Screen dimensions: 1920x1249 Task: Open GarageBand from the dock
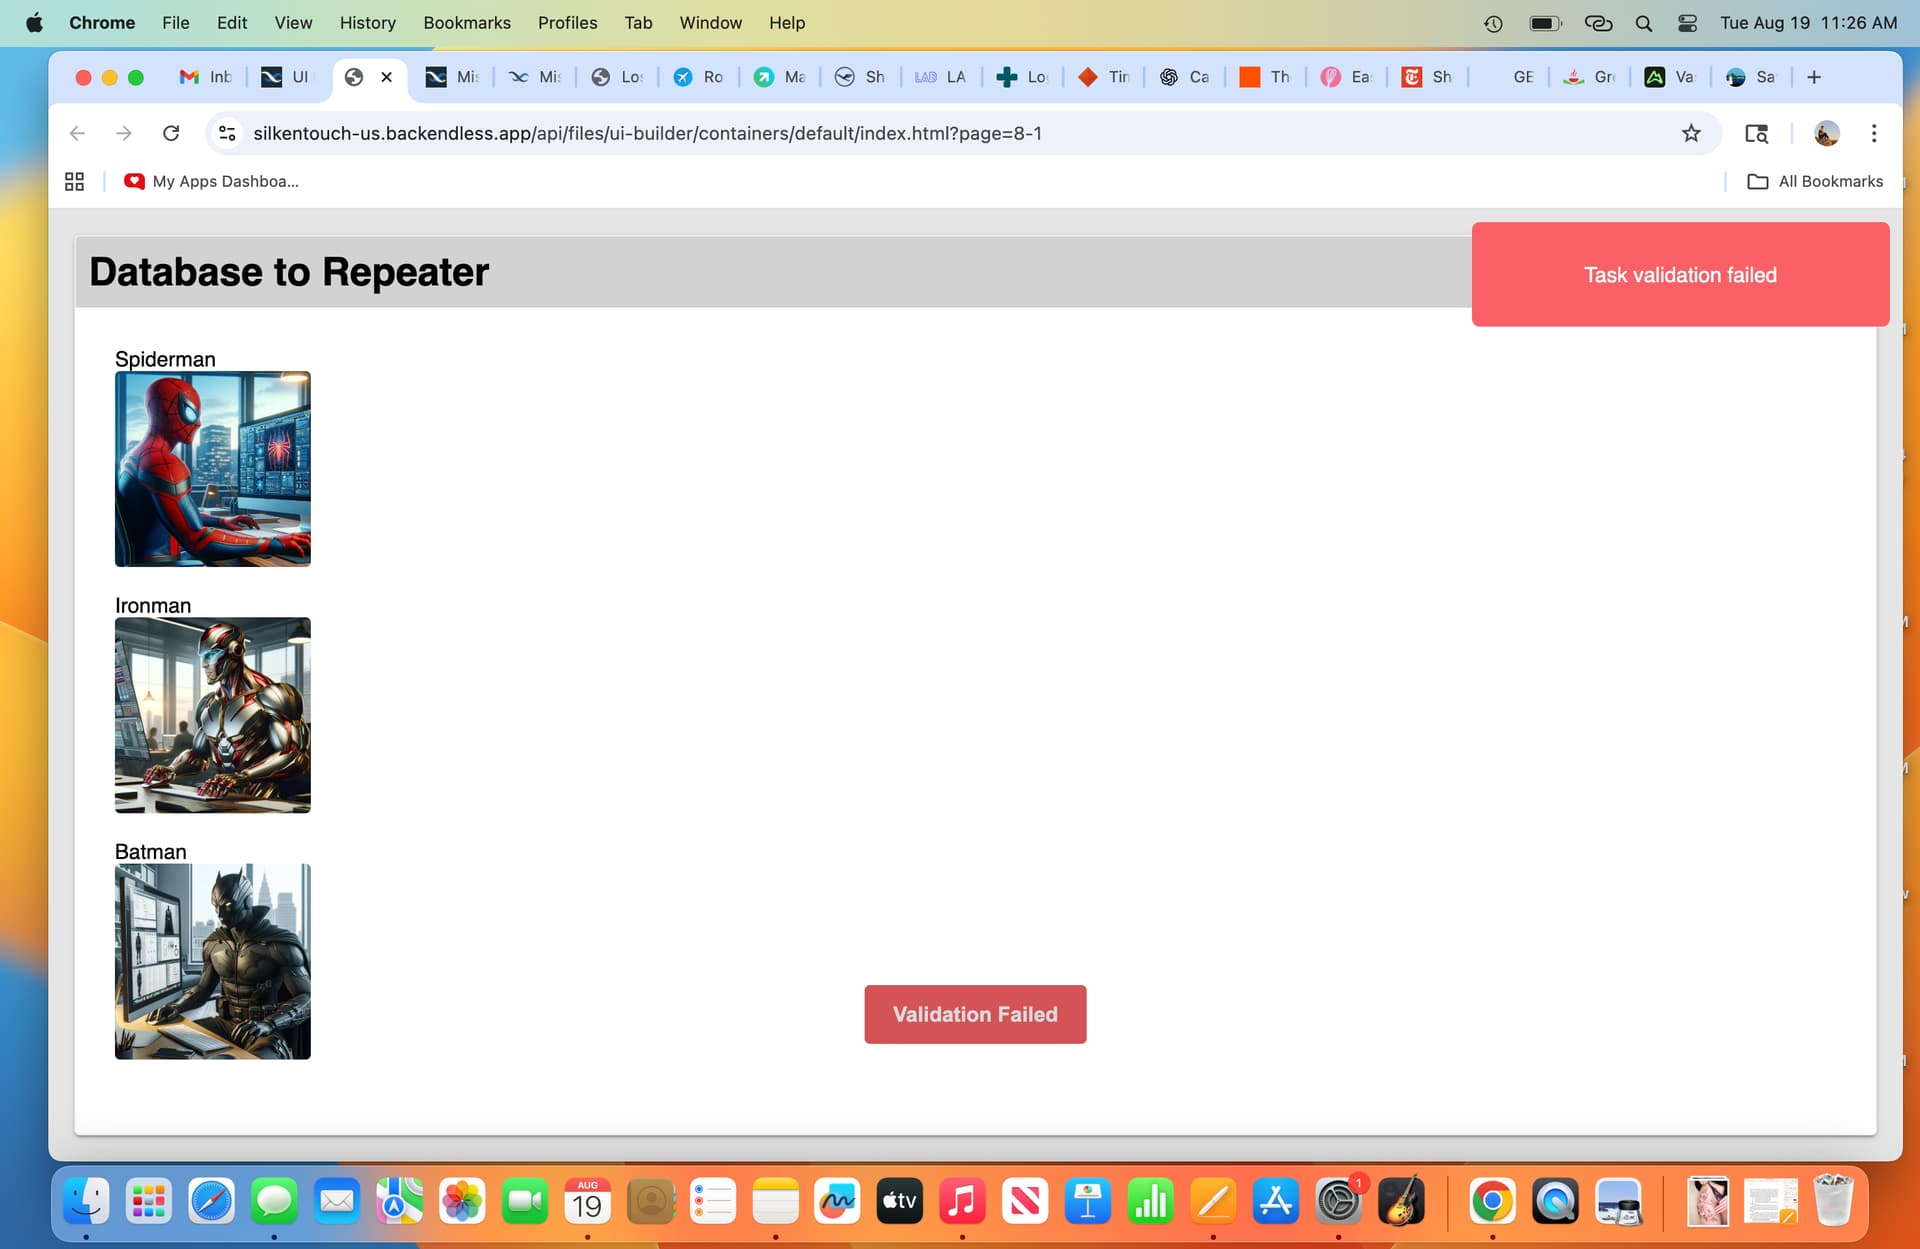tap(1401, 1201)
